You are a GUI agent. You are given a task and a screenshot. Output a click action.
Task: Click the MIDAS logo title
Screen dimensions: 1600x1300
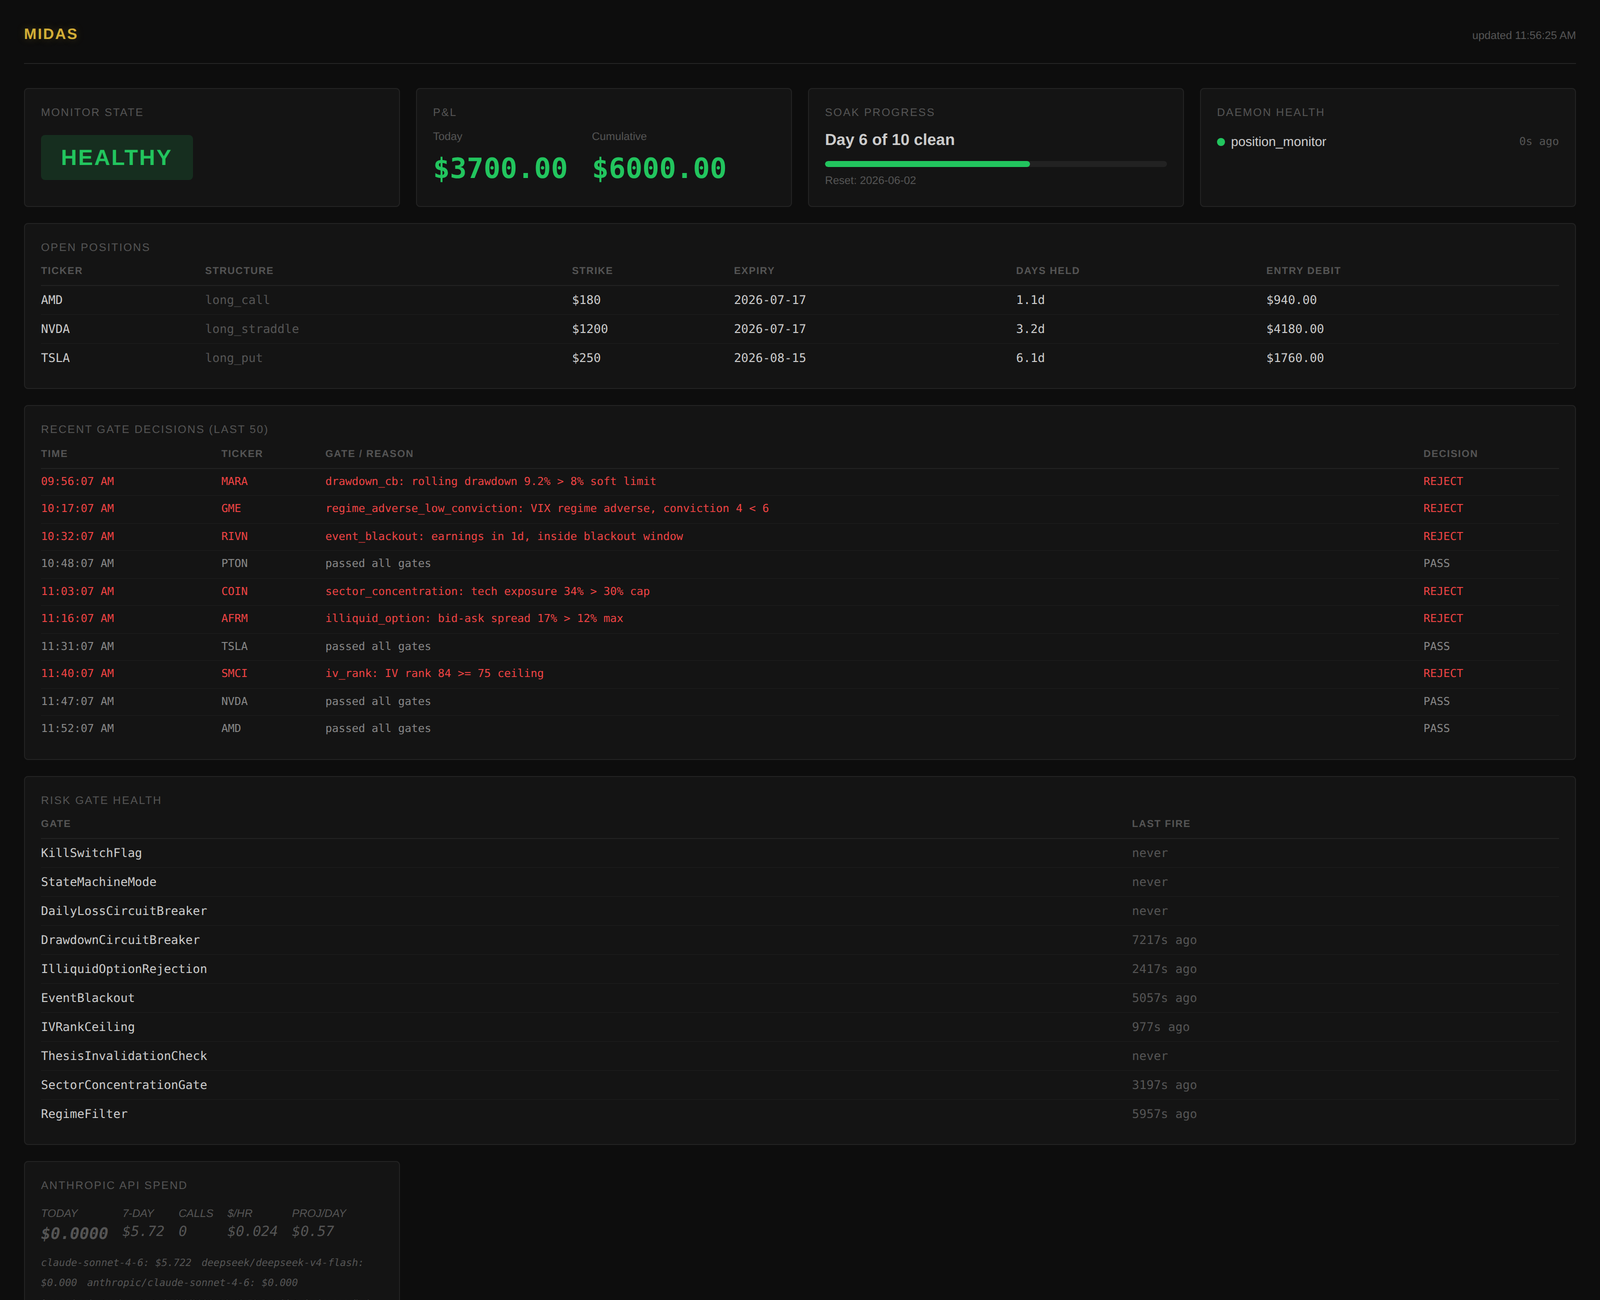(x=51, y=34)
